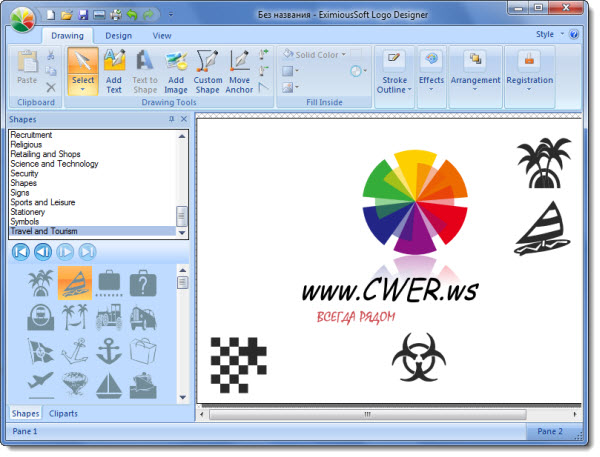
Task: Switch to the Cliparts bottom tab
Action: pos(63,413)
